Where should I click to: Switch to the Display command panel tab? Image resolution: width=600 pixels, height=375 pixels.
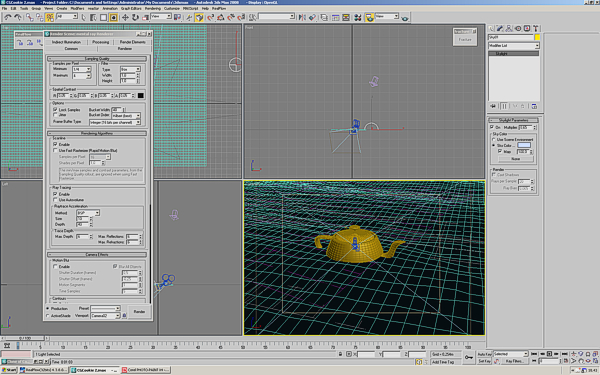coord(527,28)
